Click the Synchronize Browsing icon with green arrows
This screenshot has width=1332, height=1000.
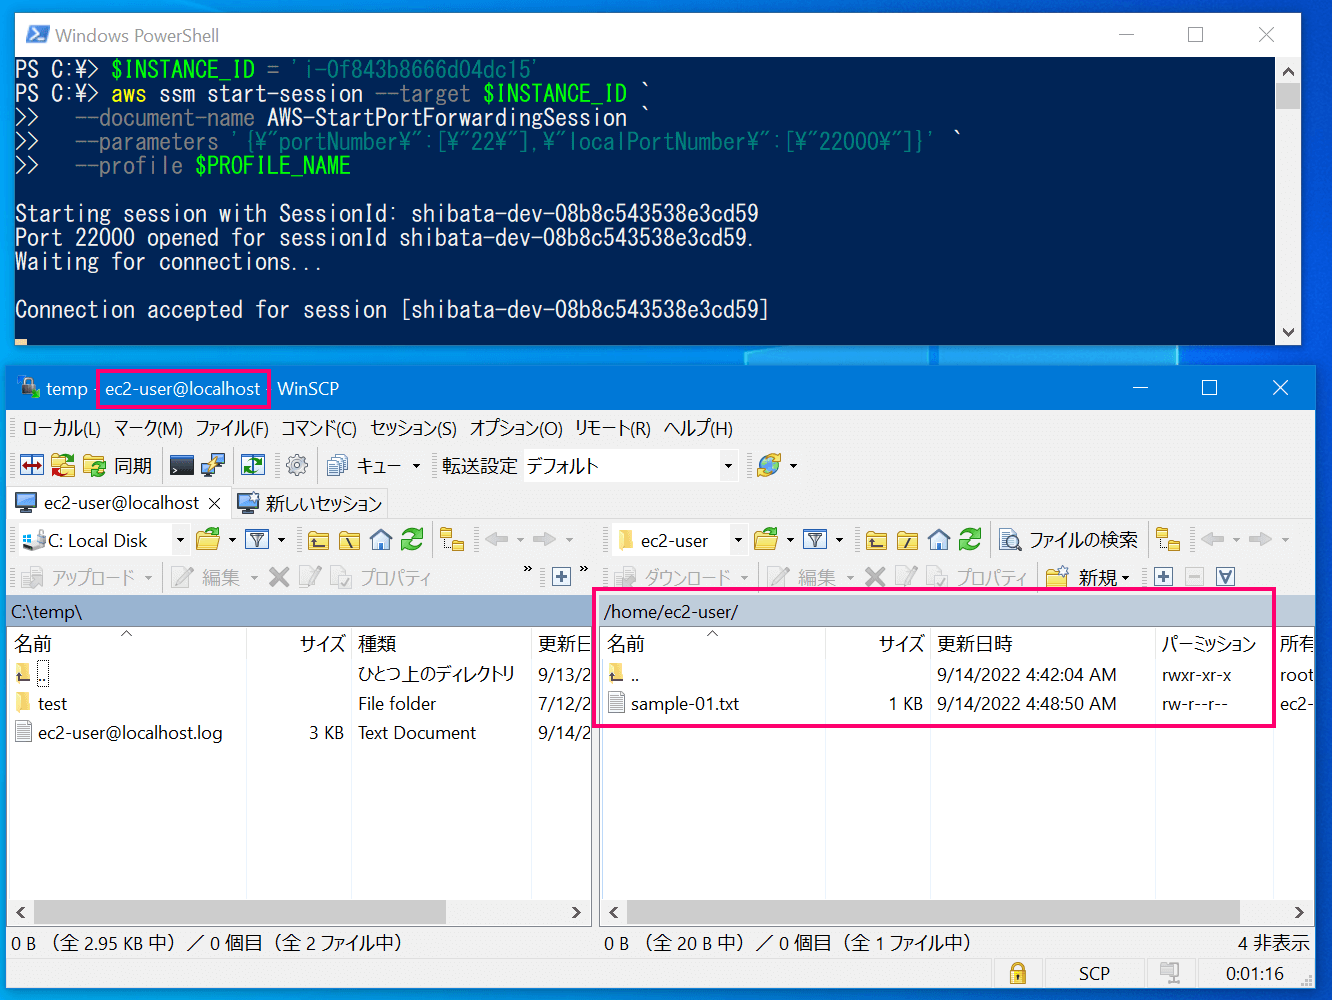(x=253, y=465)
